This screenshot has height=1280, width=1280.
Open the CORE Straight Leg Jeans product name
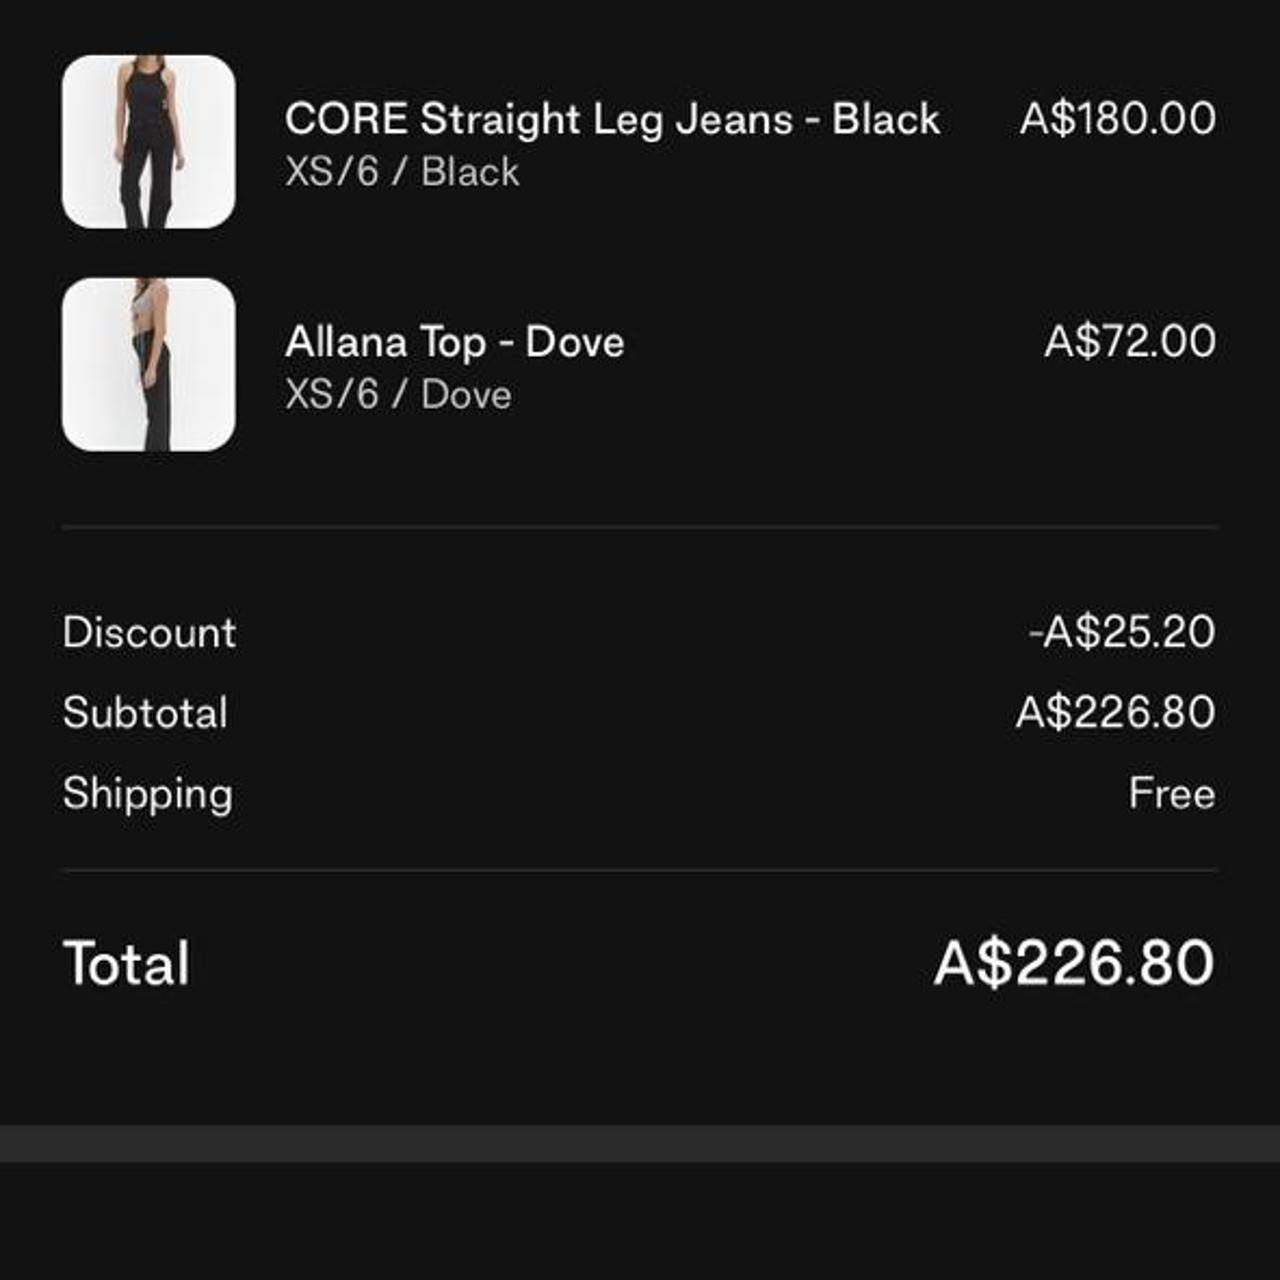point(612,118)
